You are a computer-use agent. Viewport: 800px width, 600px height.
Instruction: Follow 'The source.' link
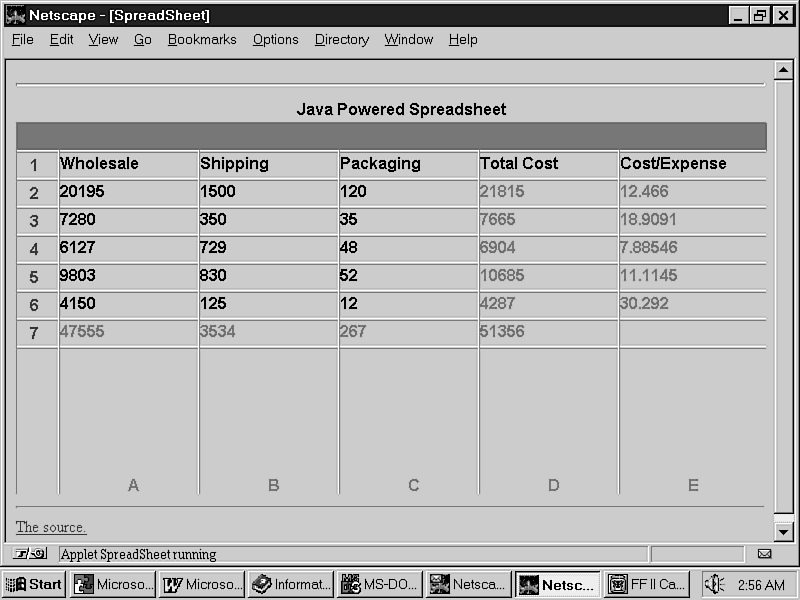coord(51,527)
